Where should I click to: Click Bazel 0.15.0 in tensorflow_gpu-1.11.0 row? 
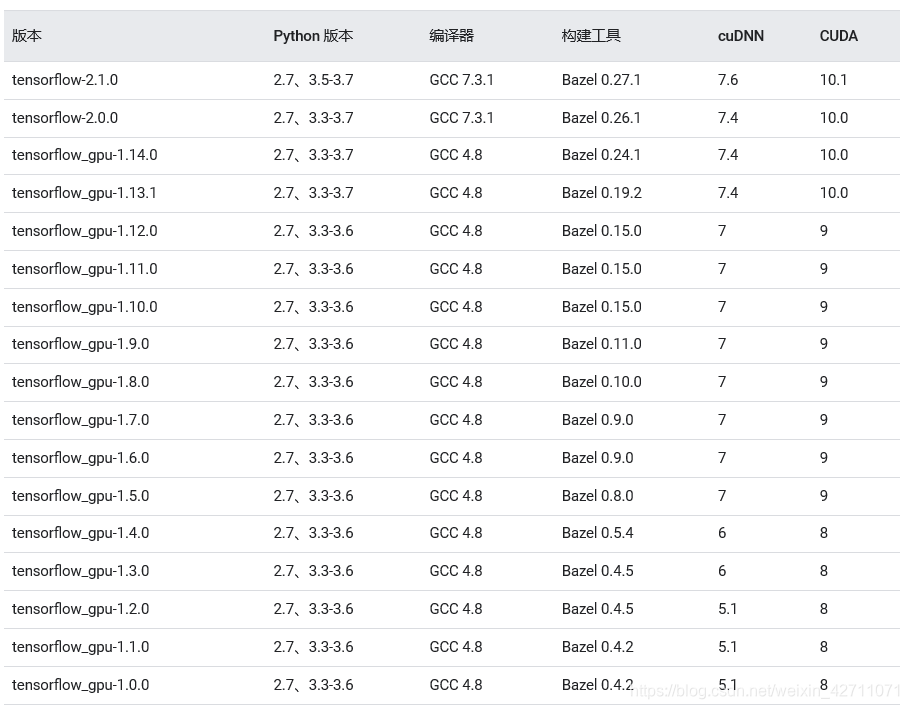[602, 269]
